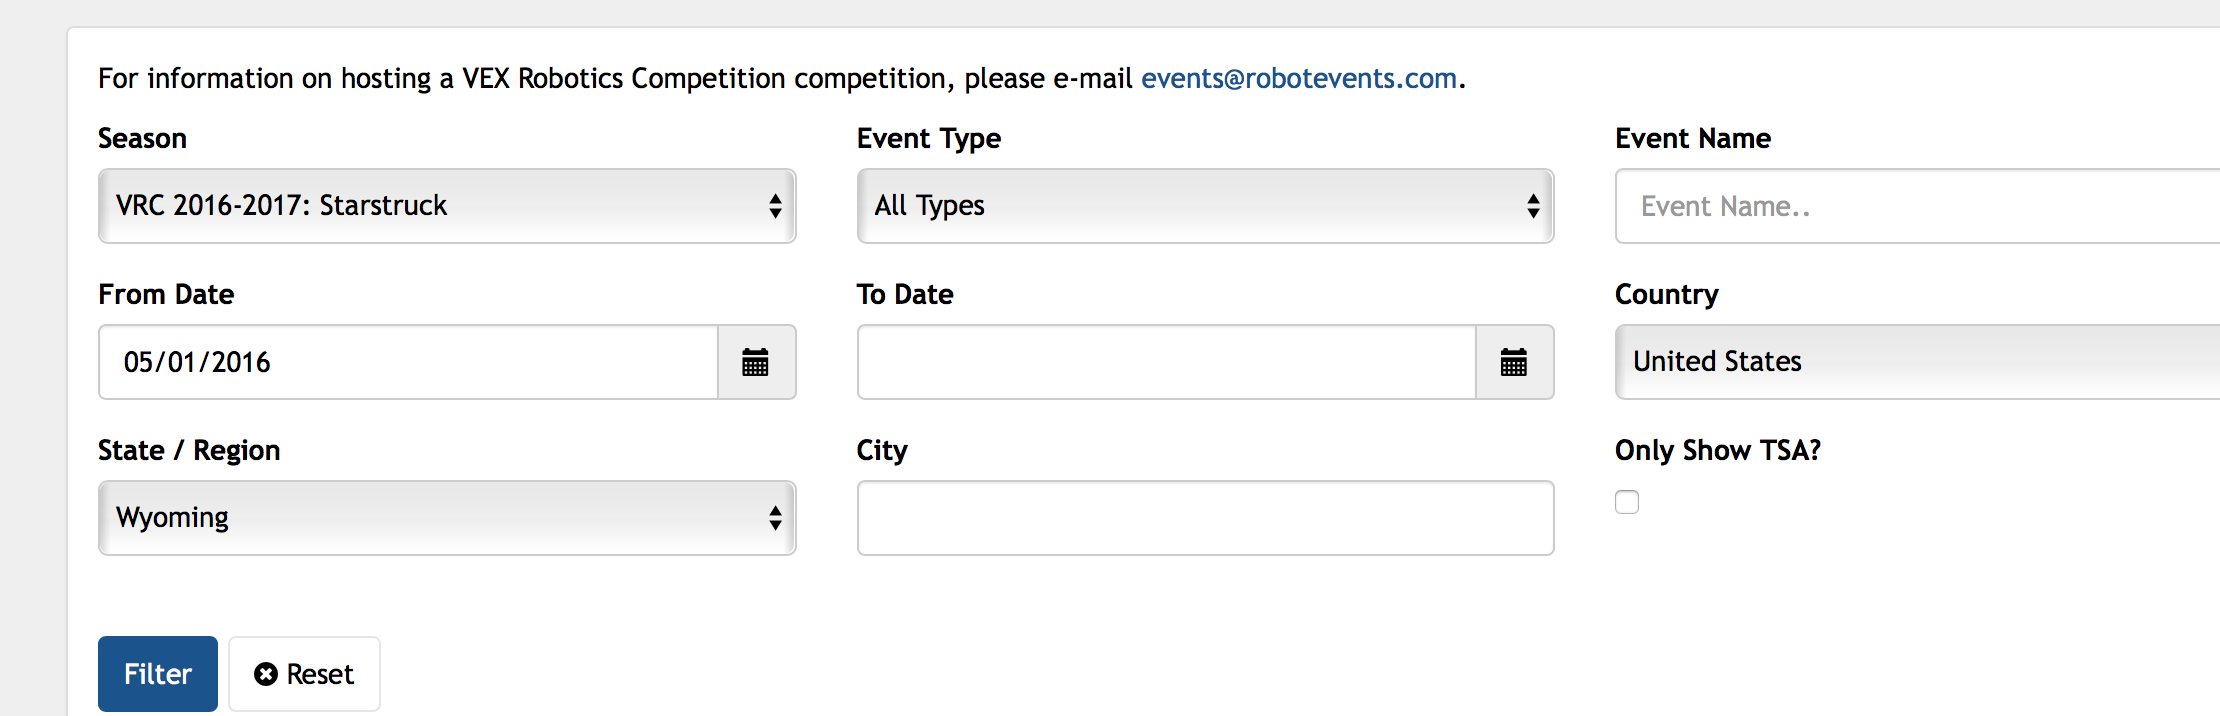The height and width of the screenshot is (716, 2220).
Task: Click the circled X icon beside Reset
Action: (x=266, y=674)
